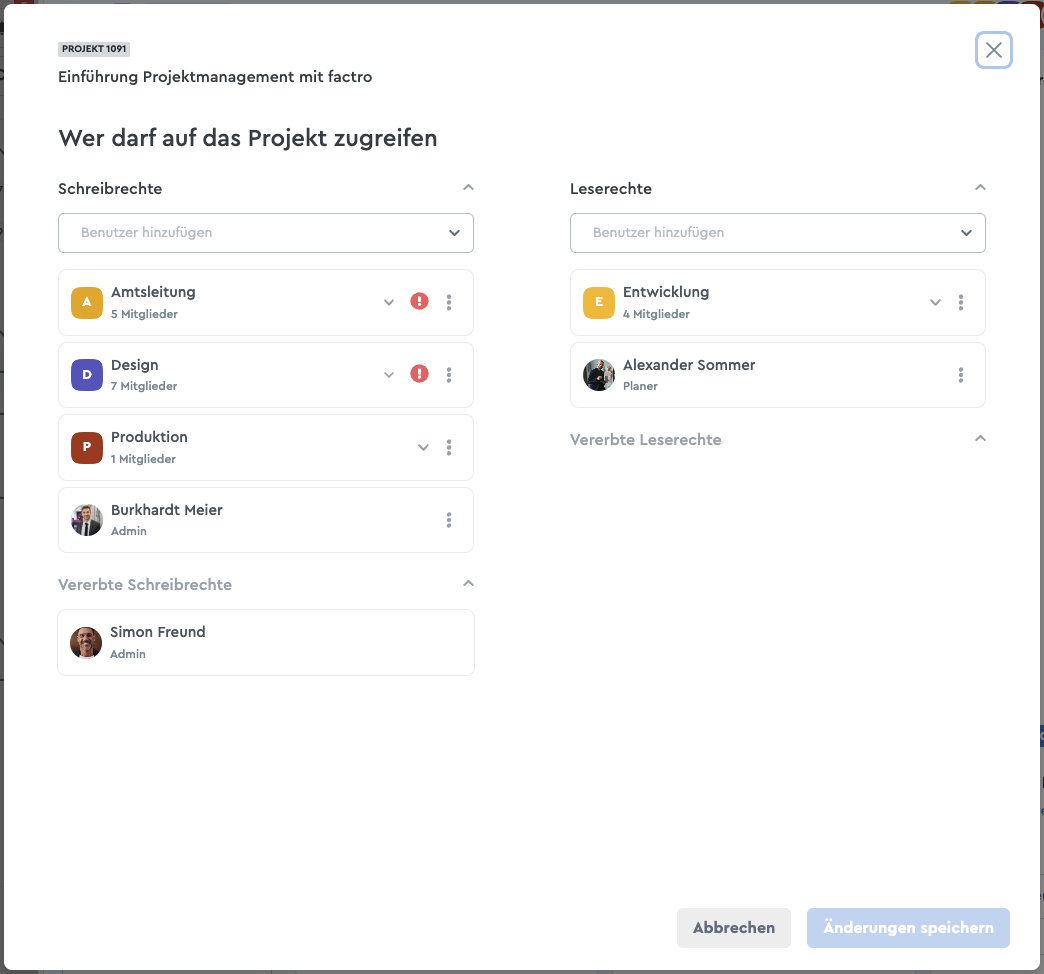Screen dimensions: 1044x974
Task: Expand Entwicklung members list chevron
Action: (935, 302)
